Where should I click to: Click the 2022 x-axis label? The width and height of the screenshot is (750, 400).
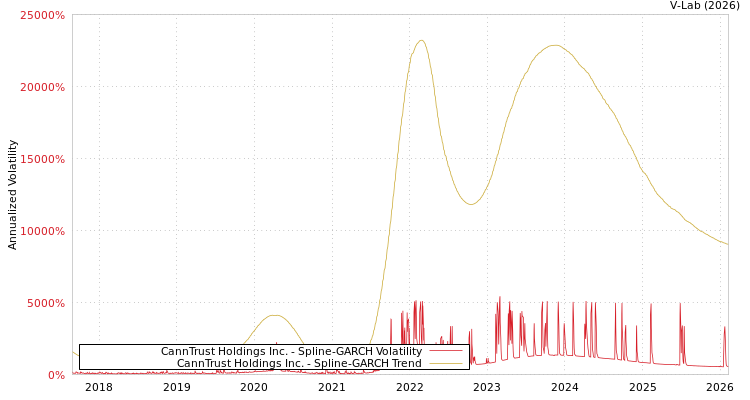tap(409, 387)
